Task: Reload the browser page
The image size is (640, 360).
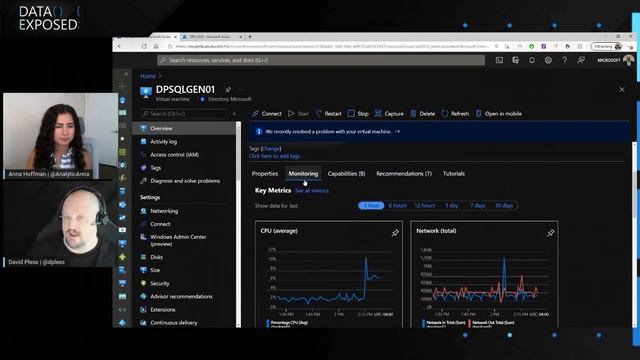Action: click(144, 47)
